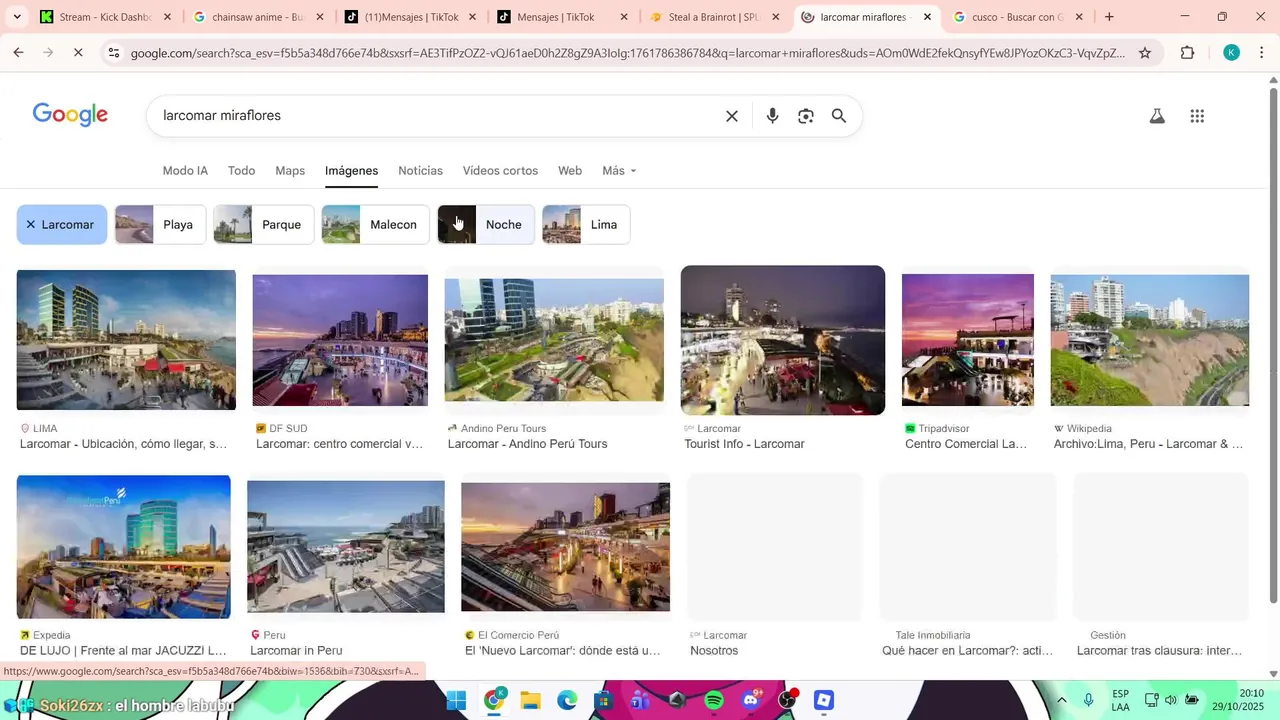
Task: Open Chrome extensions menu
Action: [1187, 53]
